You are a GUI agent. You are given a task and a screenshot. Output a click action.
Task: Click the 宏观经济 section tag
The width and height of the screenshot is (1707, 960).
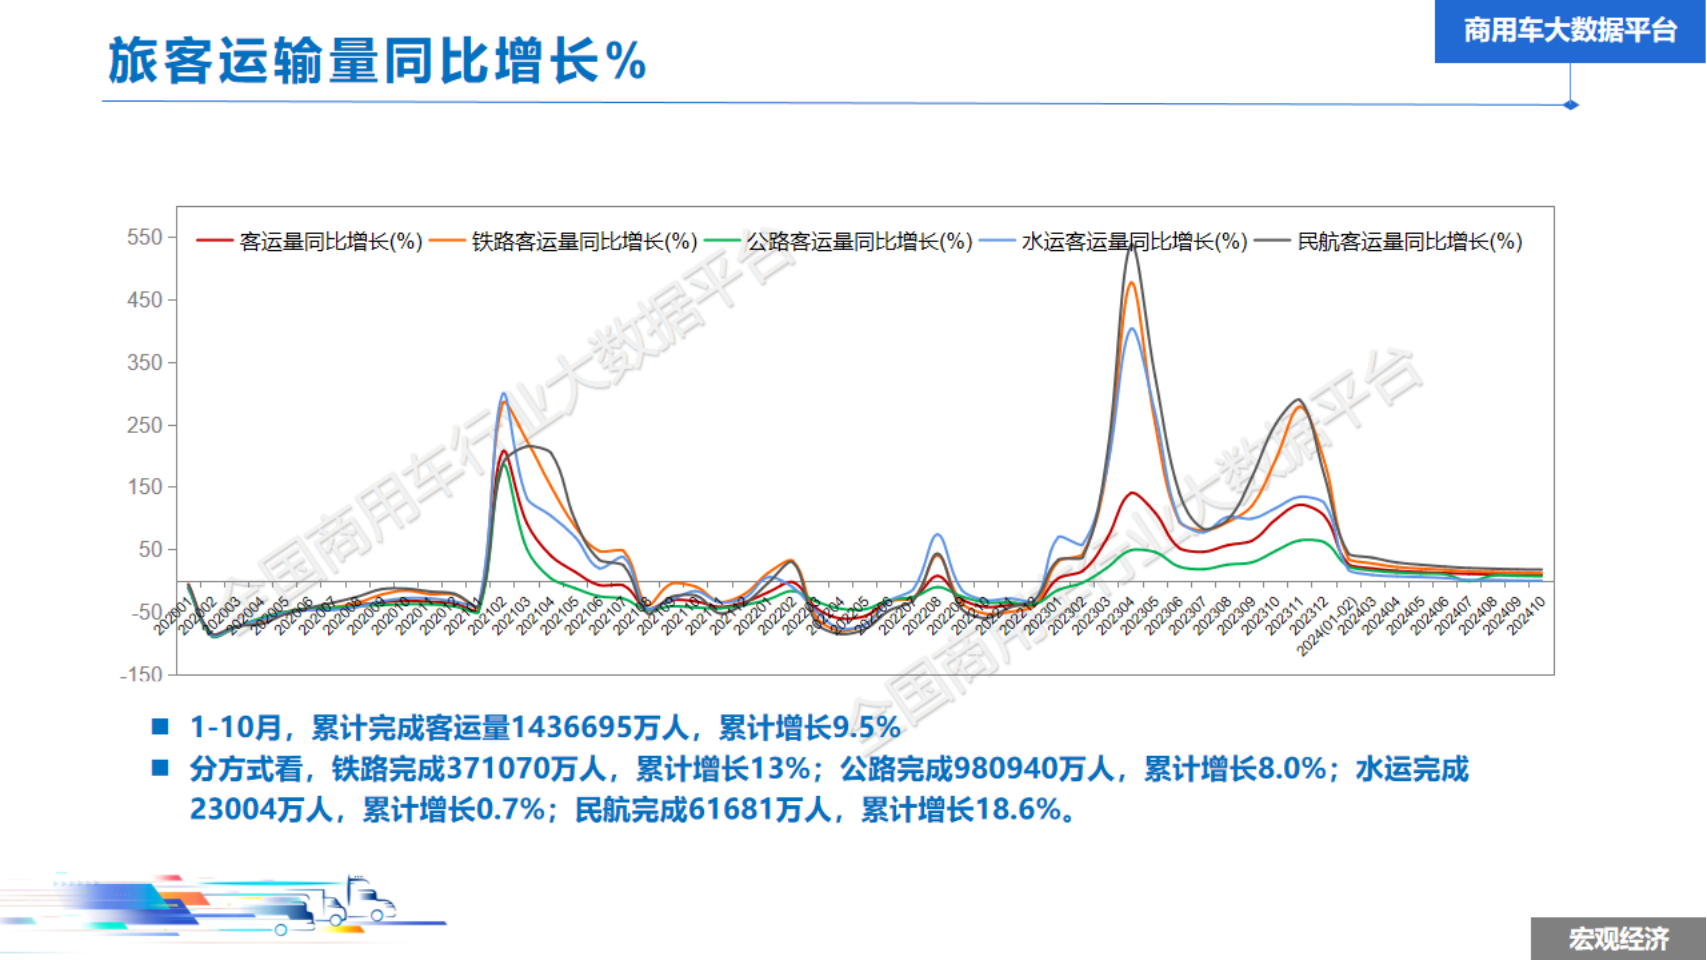tap(1618, 939)
